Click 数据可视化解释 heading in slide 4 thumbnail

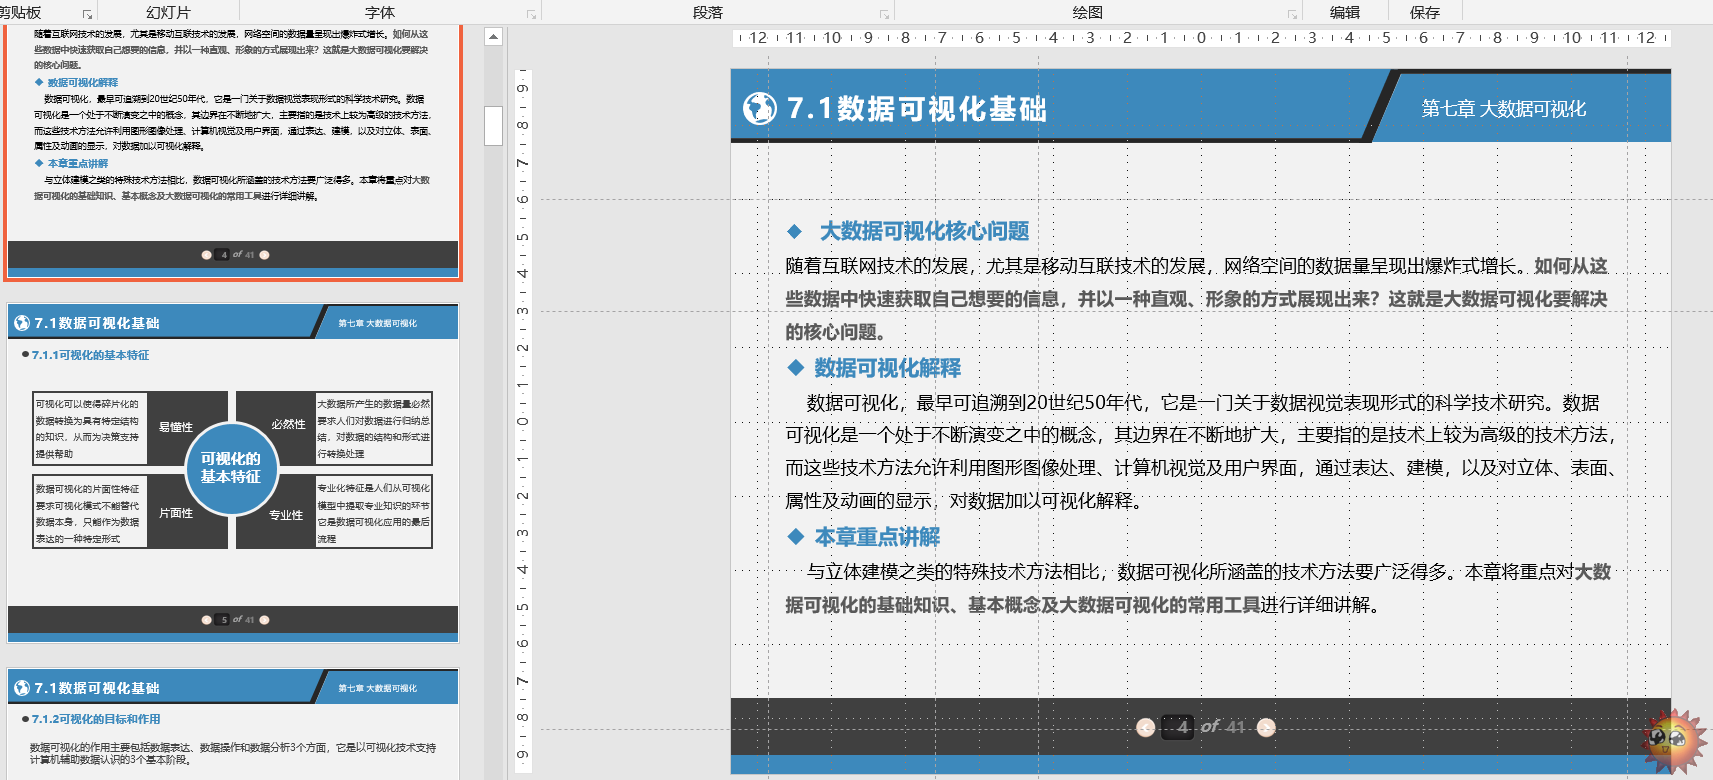pyautogui.click(x=83, y=83)
